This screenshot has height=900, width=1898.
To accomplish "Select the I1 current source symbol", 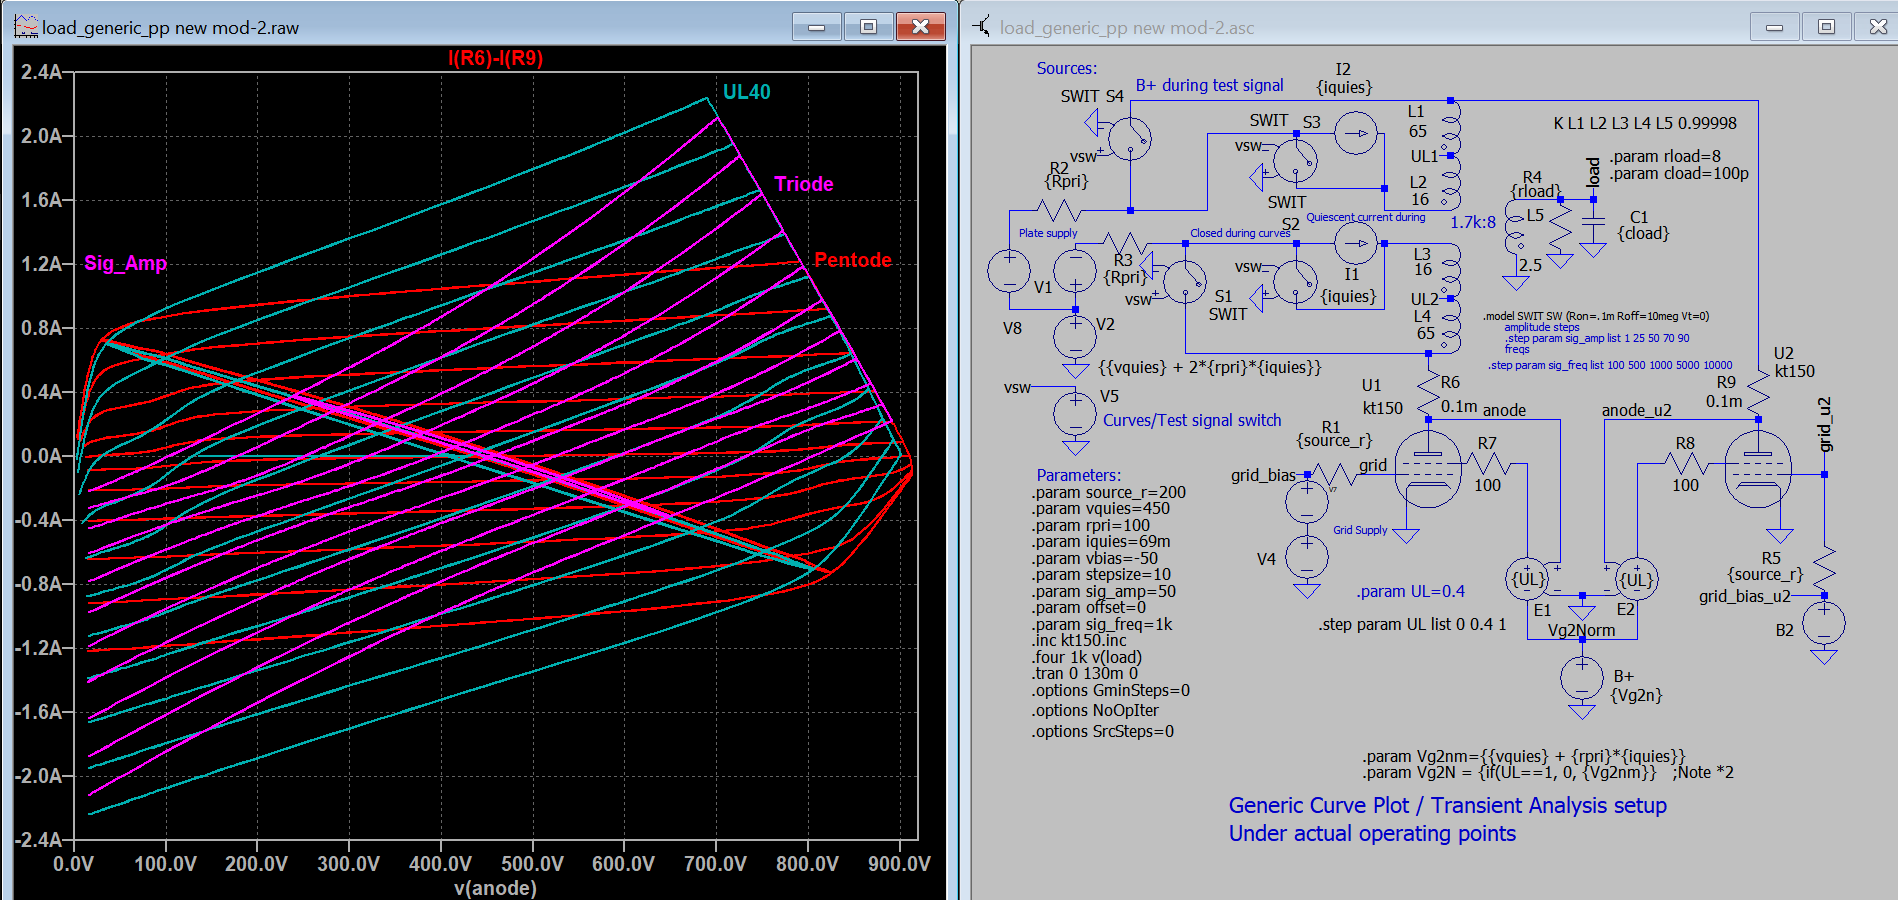I will click(1356, 243).
